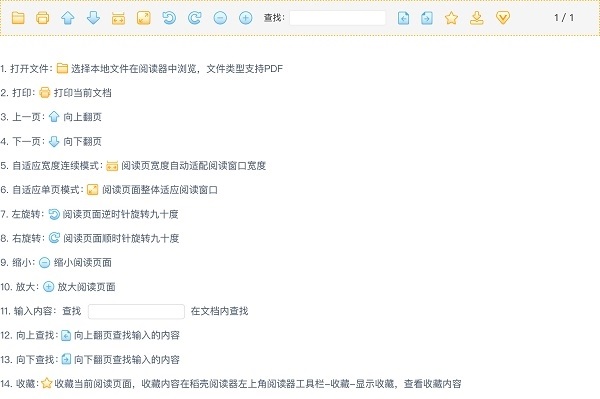Click page icon in the 向下查找 line
600x399 pixels.
click(66, 359)
